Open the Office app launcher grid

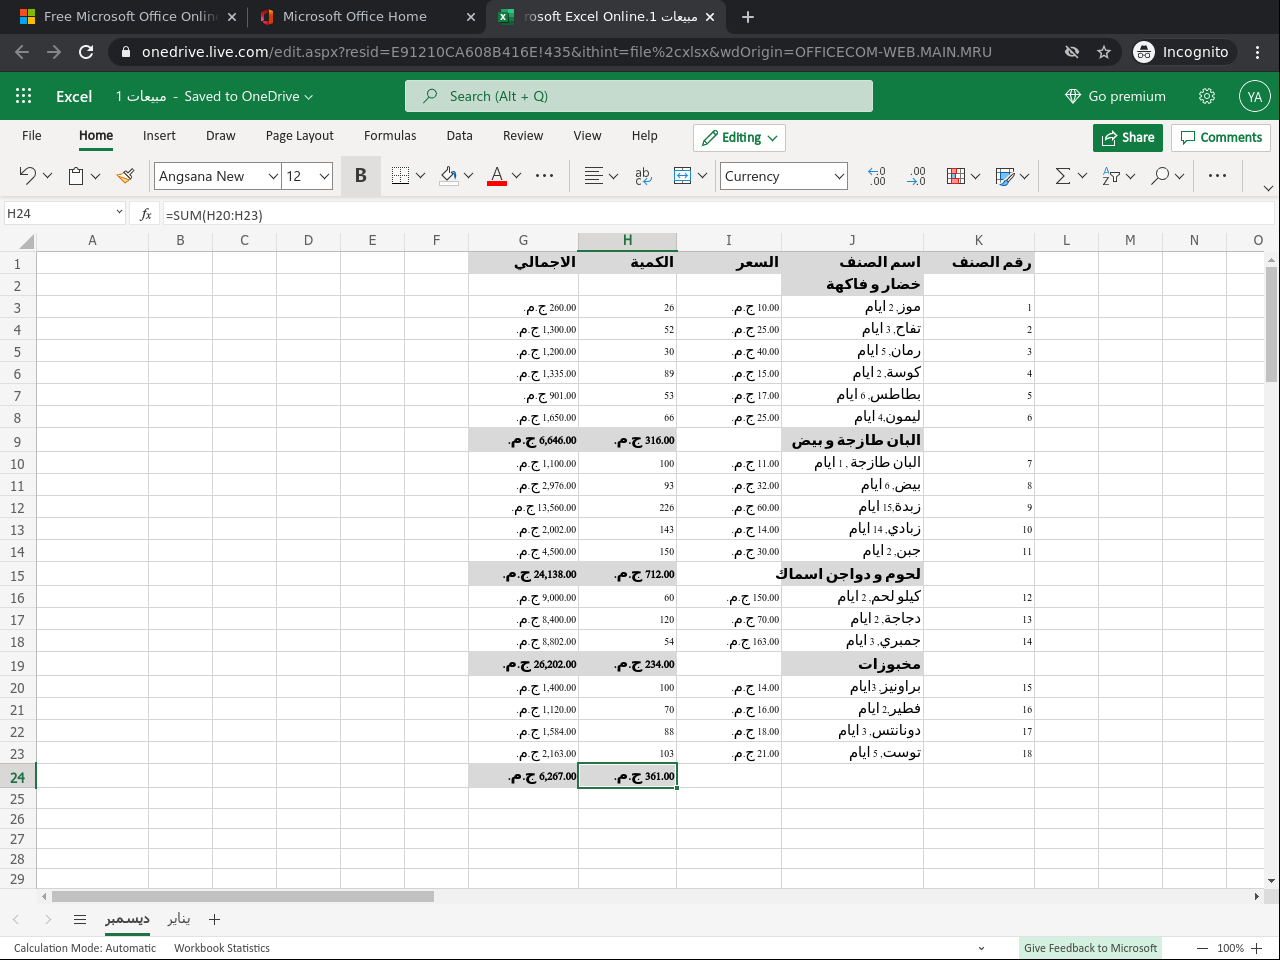[24, 96]
